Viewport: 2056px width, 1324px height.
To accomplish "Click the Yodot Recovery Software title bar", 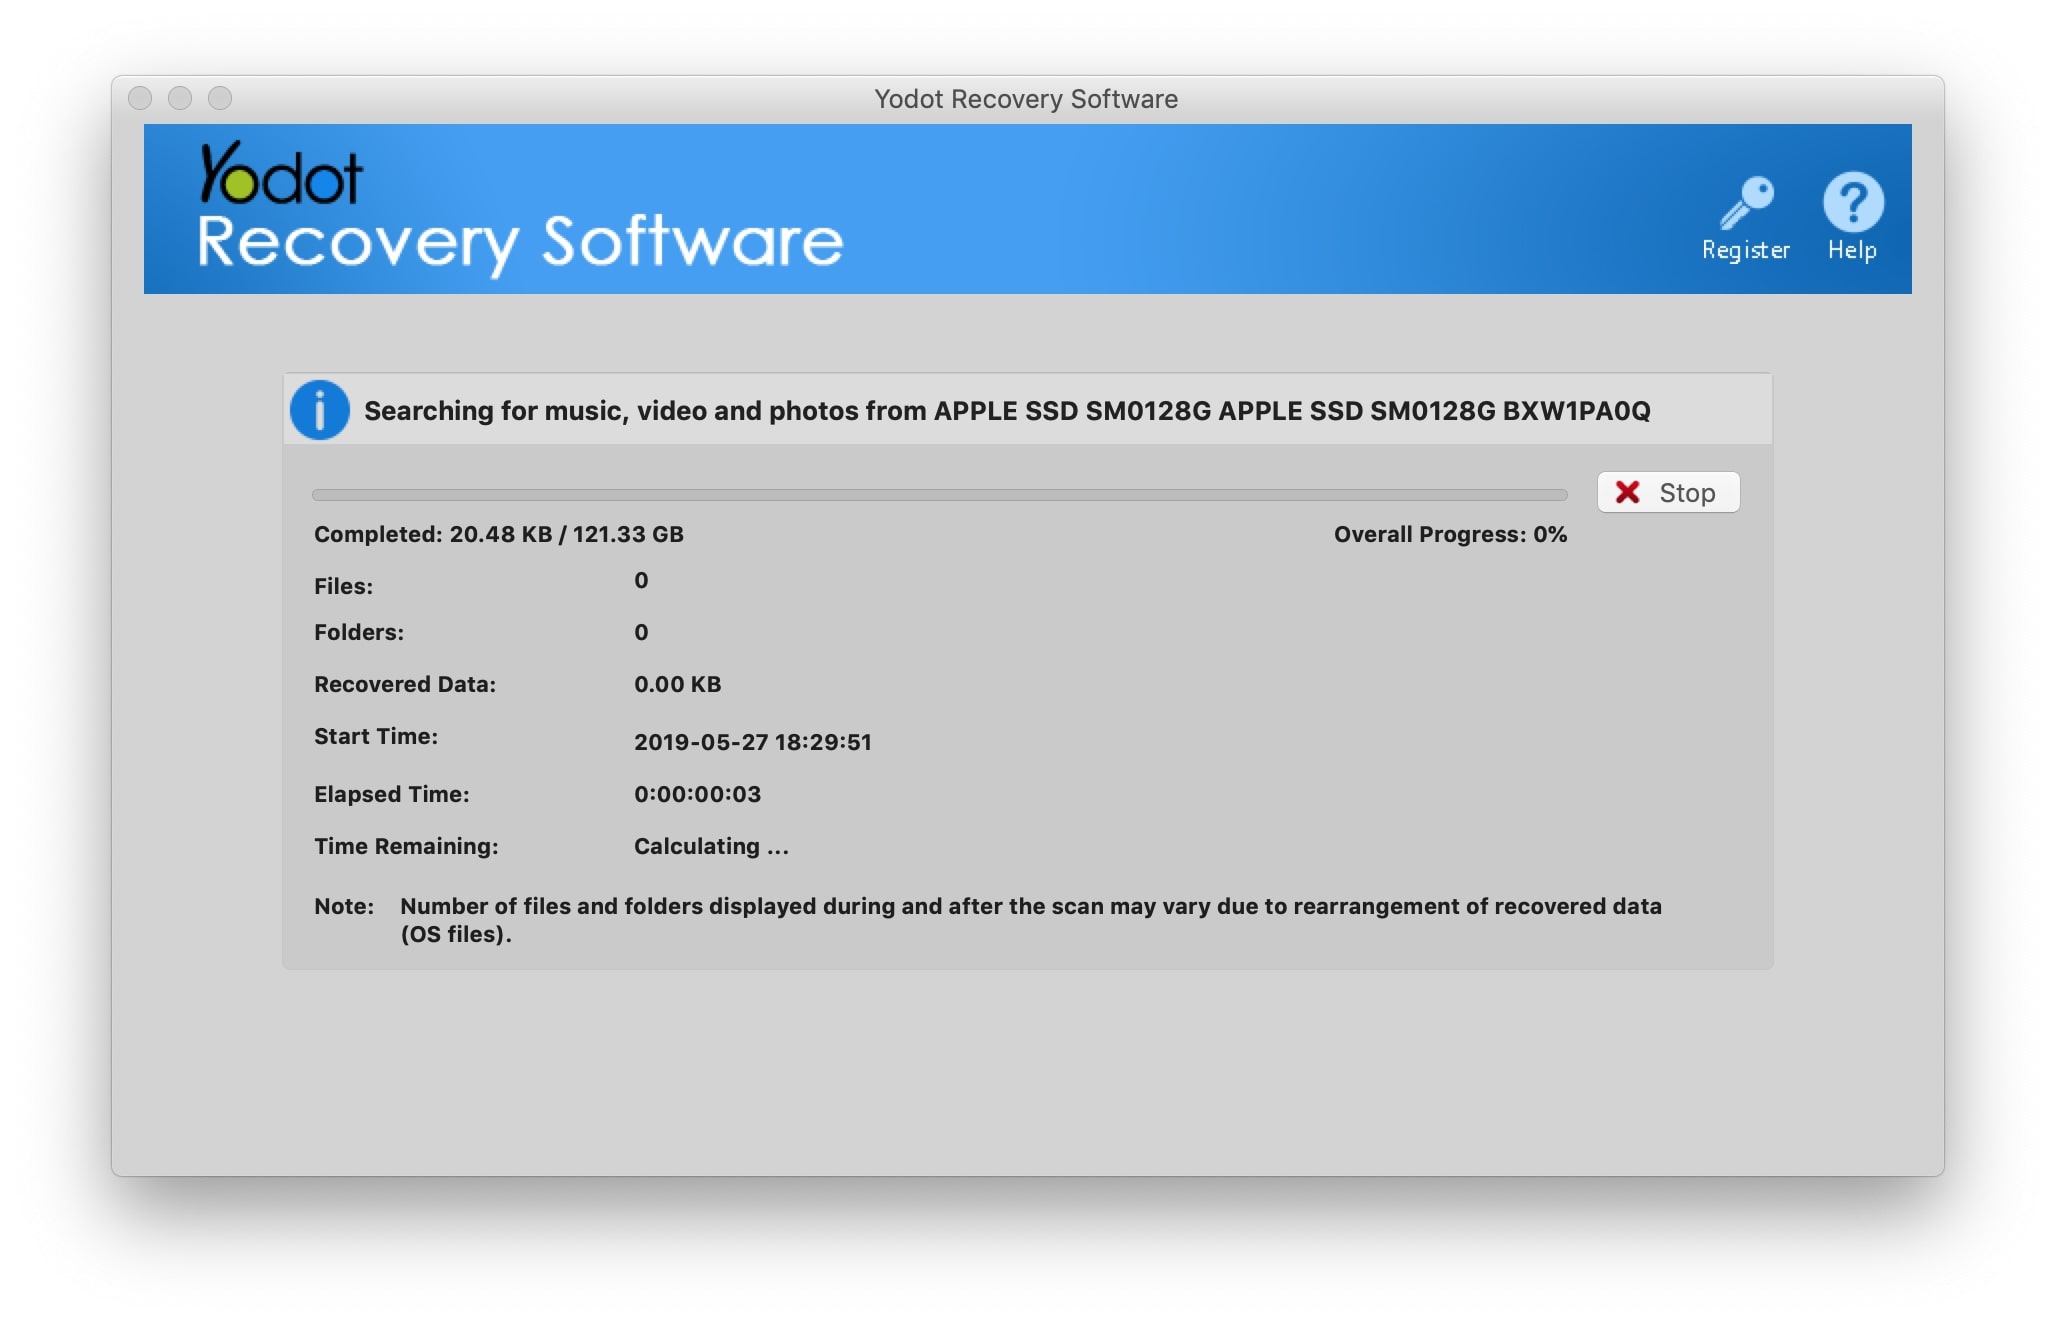I will (x=1026, y=99).
